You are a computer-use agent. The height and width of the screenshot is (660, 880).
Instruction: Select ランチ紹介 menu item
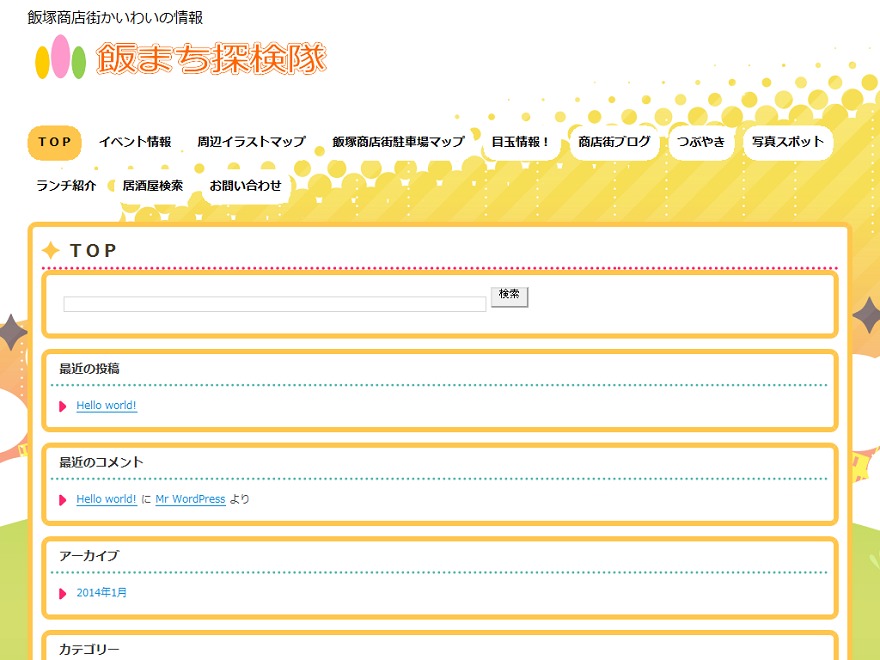(x=66, y=186)
